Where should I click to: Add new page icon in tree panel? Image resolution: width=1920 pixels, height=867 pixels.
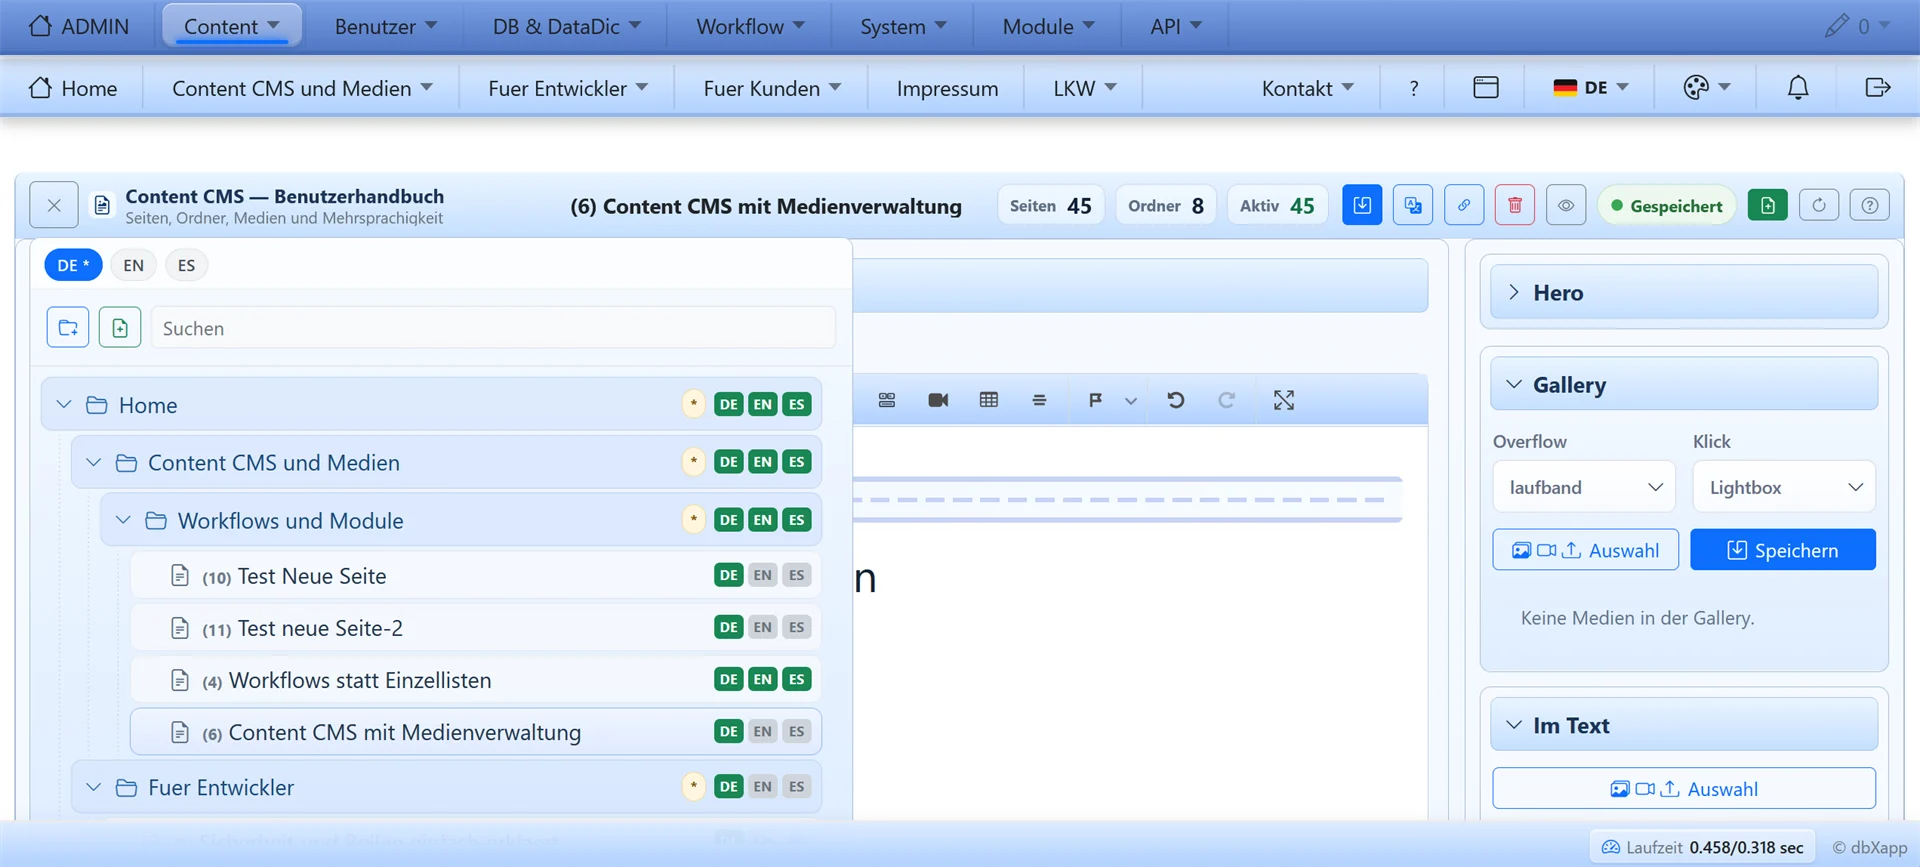coord(120,327)
